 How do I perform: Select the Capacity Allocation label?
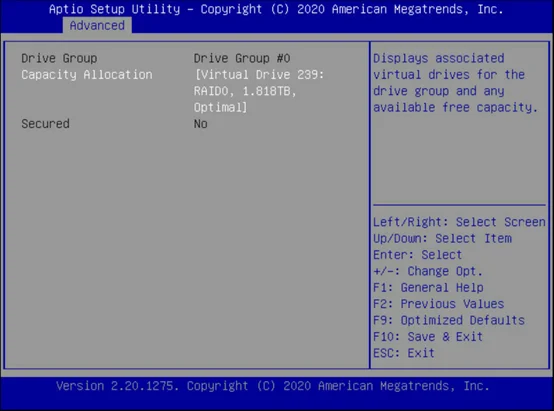87,75
